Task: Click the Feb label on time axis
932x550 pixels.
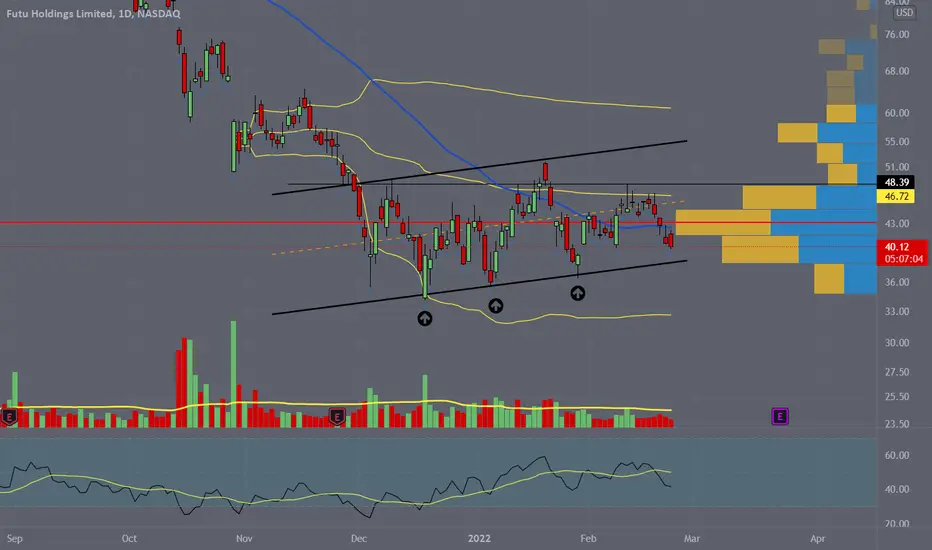Action: tap(588, 539)
